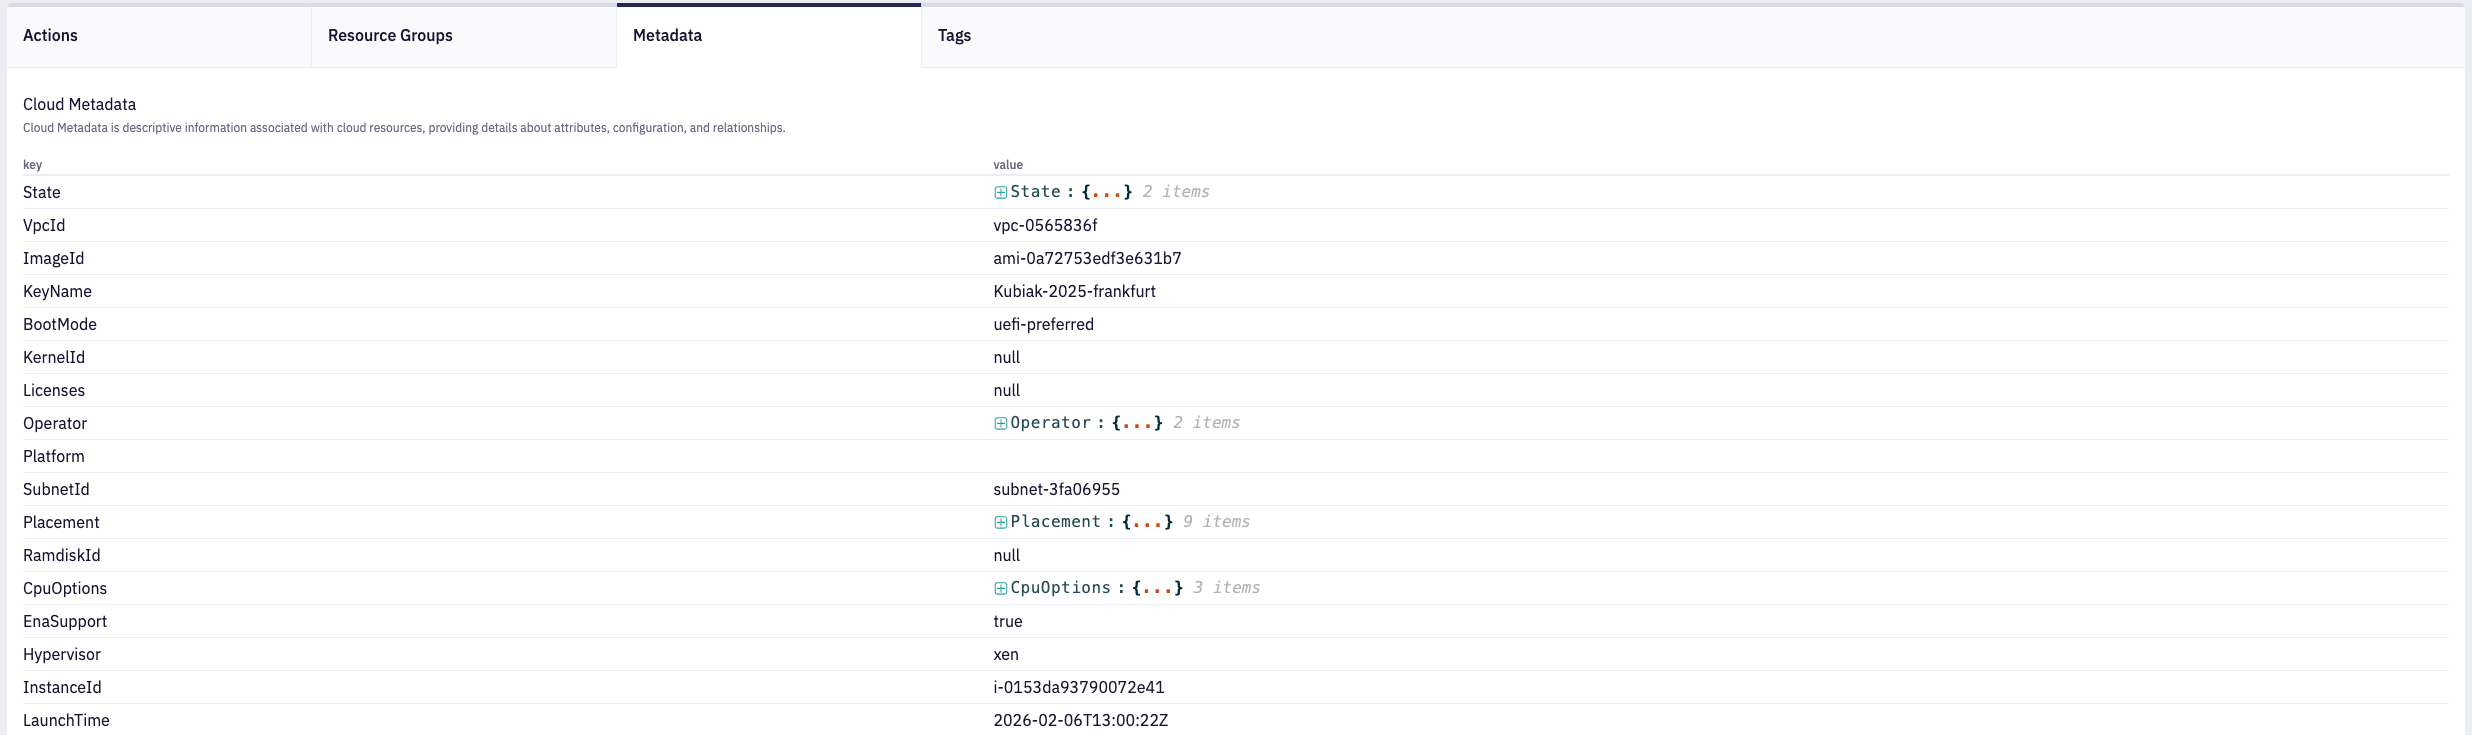Click the LaunchTime timestamp value

[1080, 721]
